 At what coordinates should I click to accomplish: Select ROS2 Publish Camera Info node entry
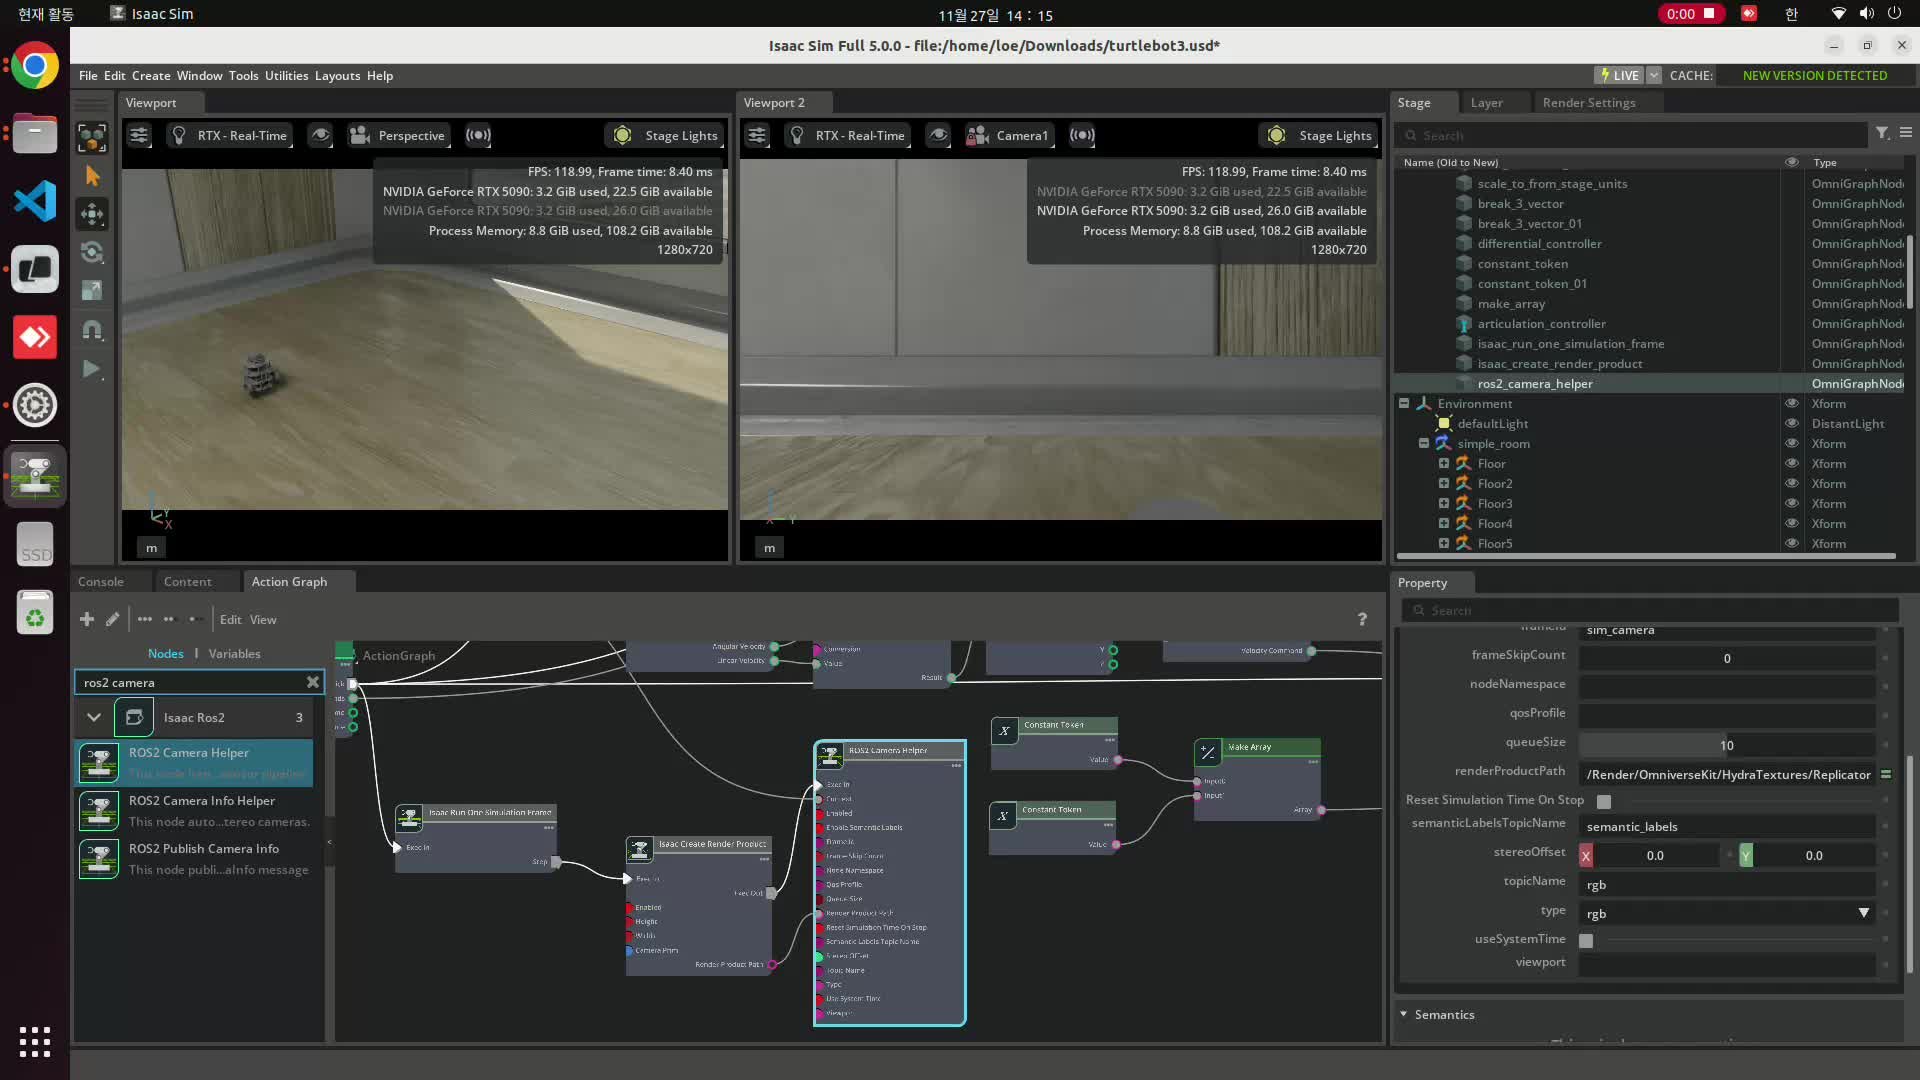196,859
